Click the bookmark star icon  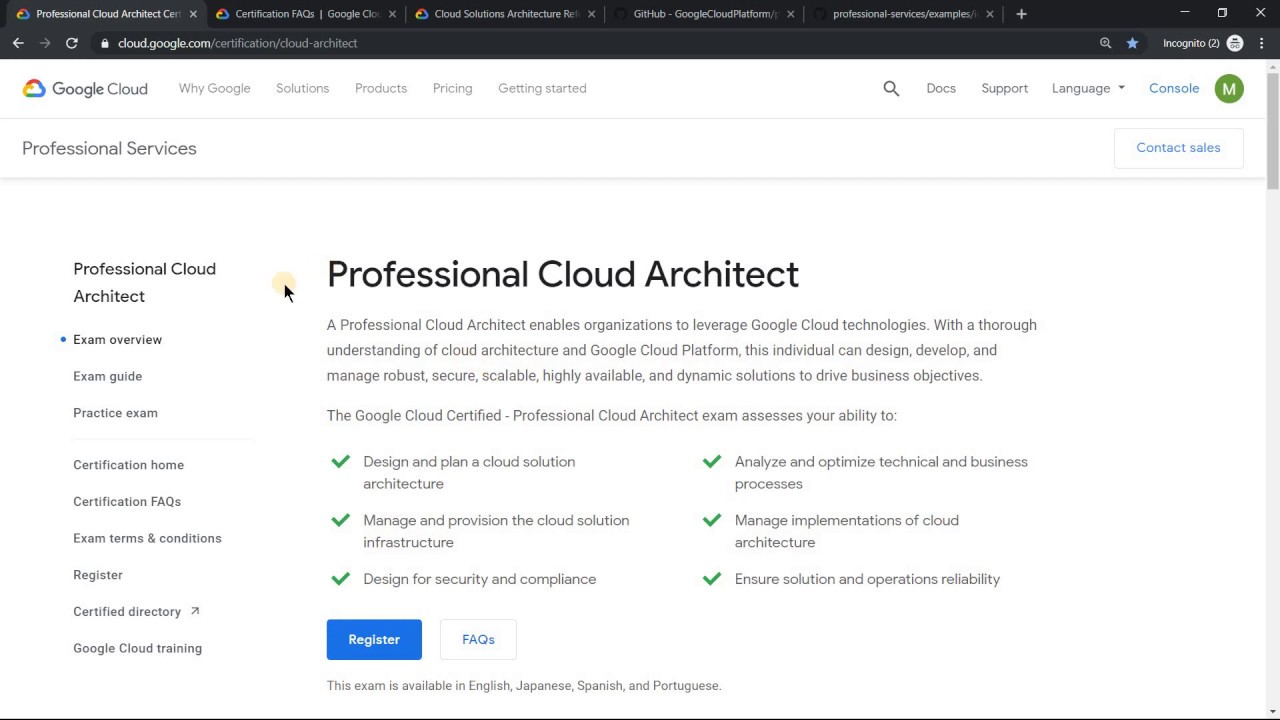tap(1132, 43)
